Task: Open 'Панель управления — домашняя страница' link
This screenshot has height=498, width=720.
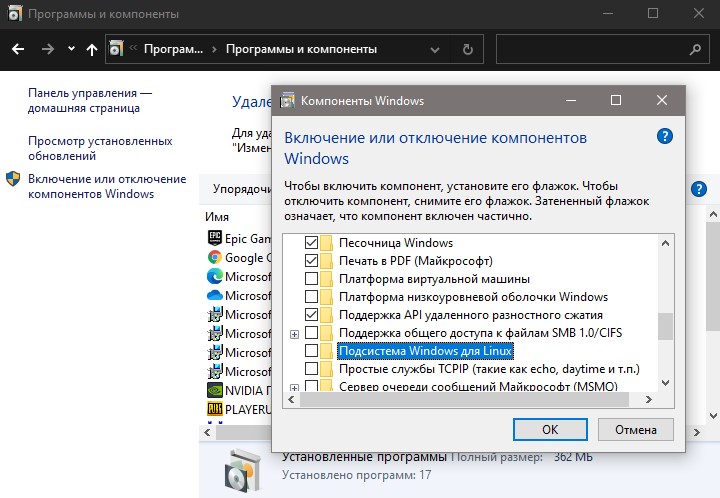Action: coord(90,101)
